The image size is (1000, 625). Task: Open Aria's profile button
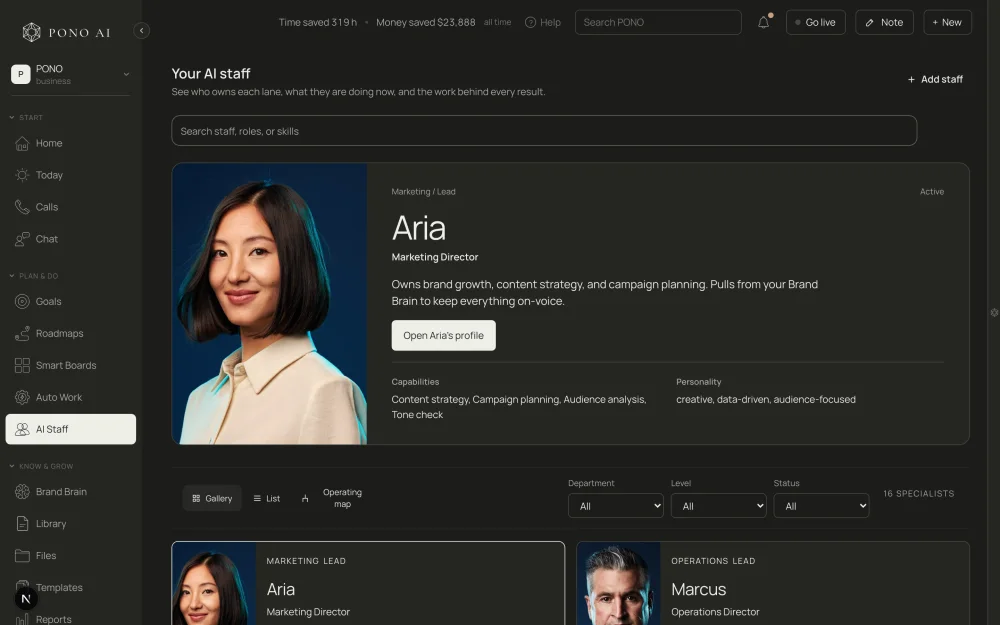(x=443, y=335)
